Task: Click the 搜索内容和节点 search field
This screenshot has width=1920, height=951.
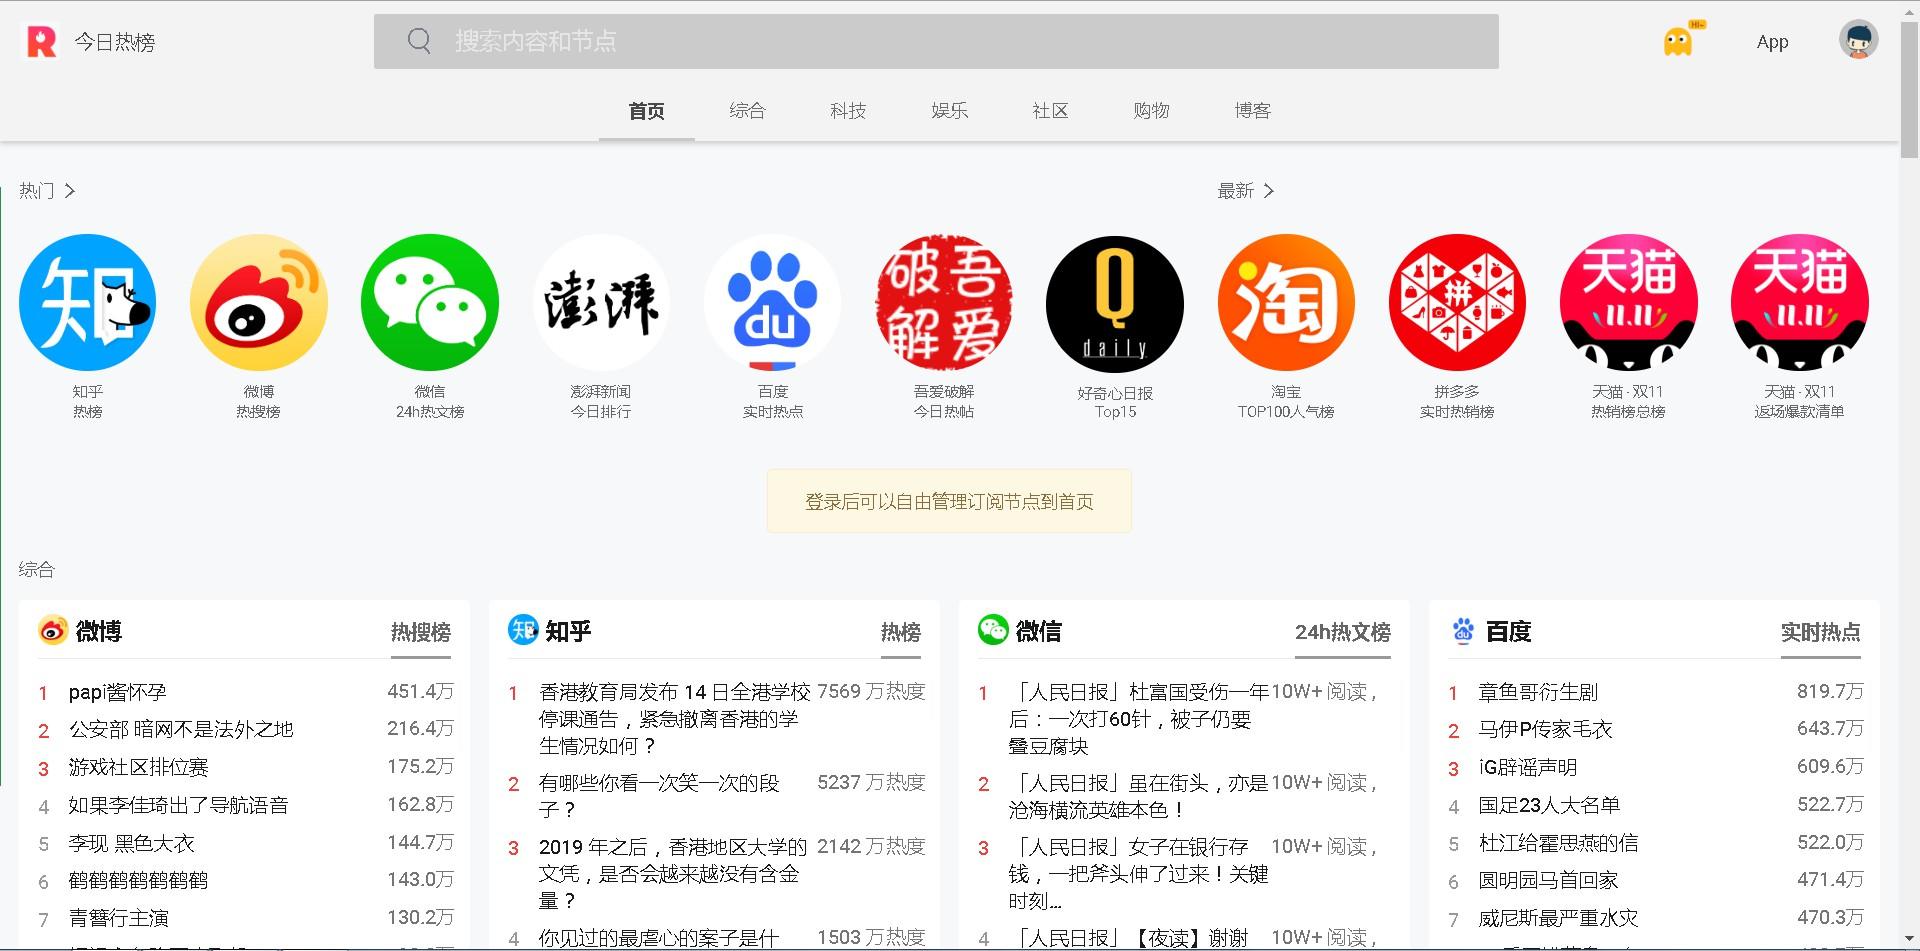Action: pyautogui.click(x=936, y=41)
